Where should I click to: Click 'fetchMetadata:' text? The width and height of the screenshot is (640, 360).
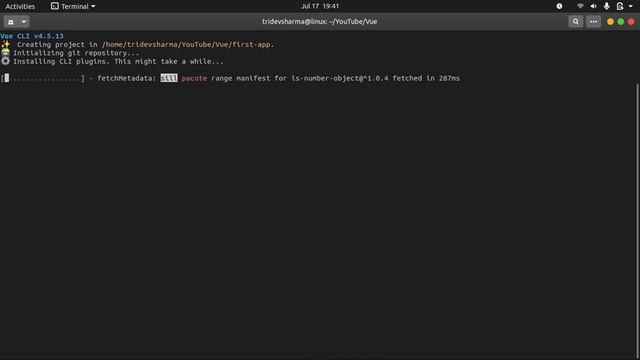tap(127, 78)
